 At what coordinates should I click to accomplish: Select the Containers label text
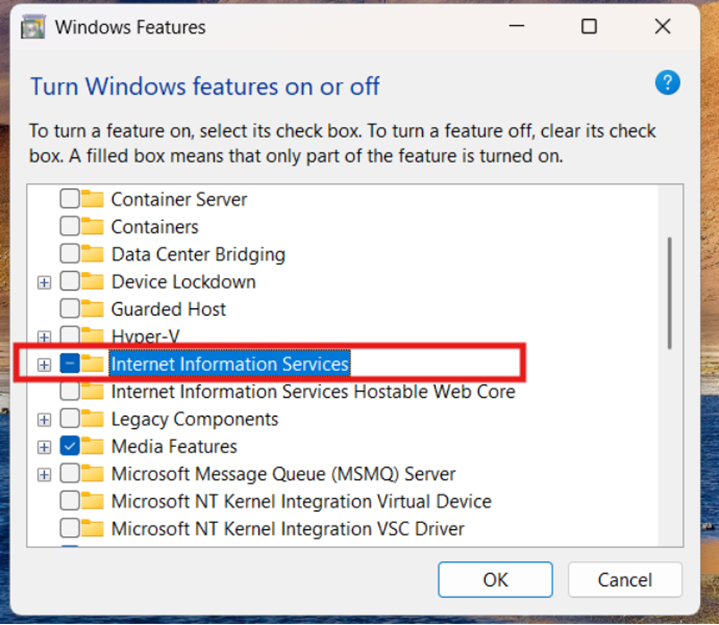[x=155, y=227]
